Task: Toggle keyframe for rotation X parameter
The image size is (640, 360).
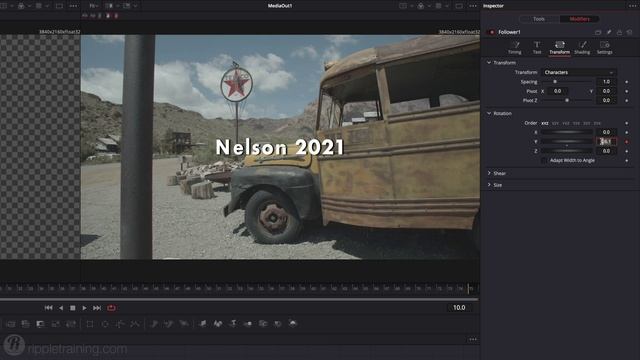Action: click(x=627, y=132)
